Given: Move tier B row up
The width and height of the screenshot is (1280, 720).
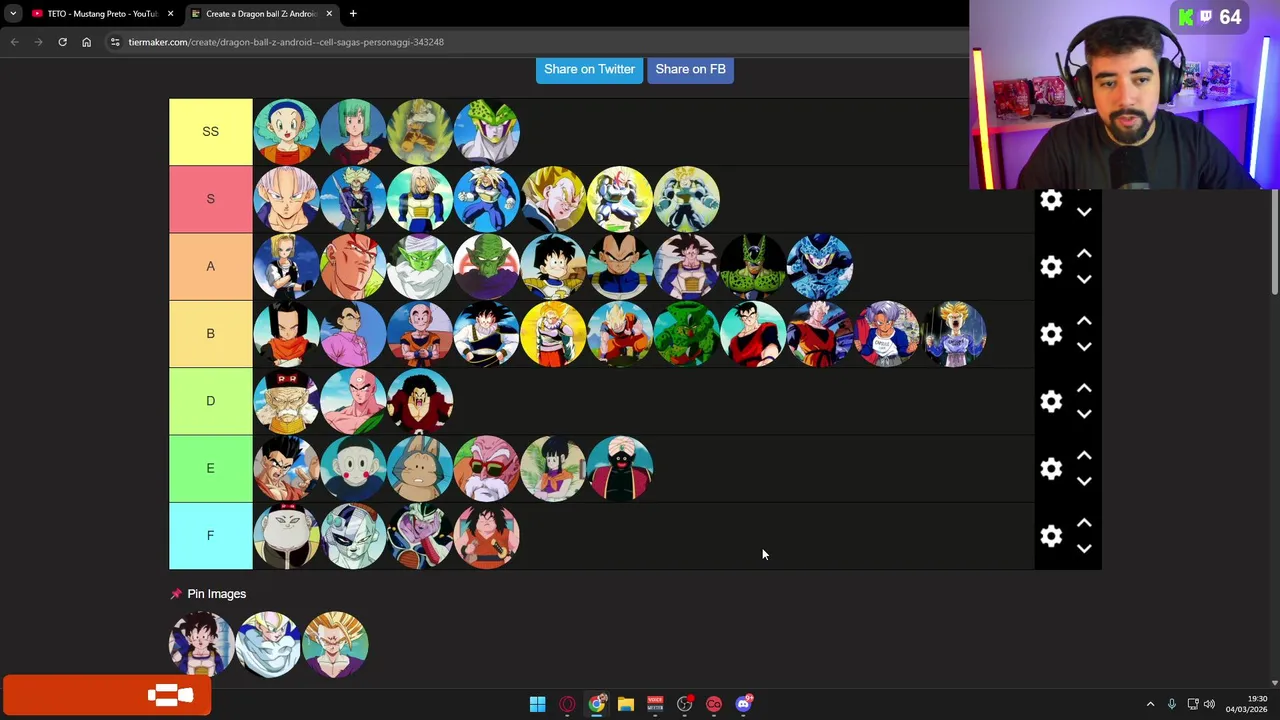Looking at the screenshot, I should point(1084,321).
